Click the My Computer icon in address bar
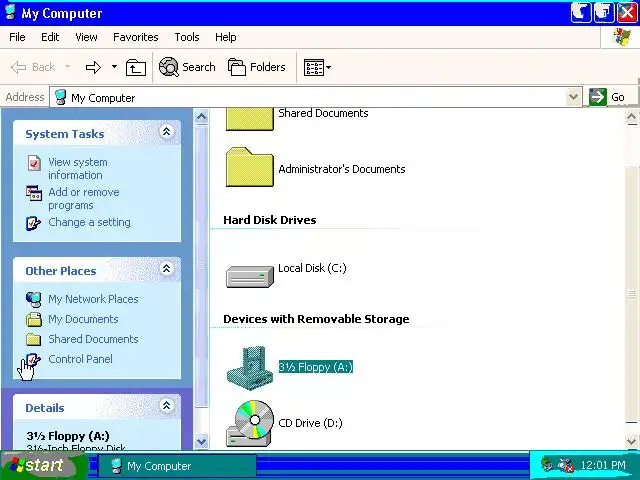 click(61, 98)
